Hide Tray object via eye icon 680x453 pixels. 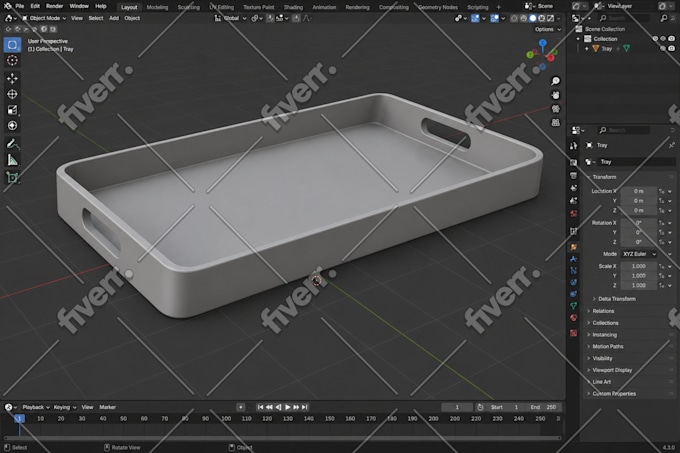click(663, 49)
